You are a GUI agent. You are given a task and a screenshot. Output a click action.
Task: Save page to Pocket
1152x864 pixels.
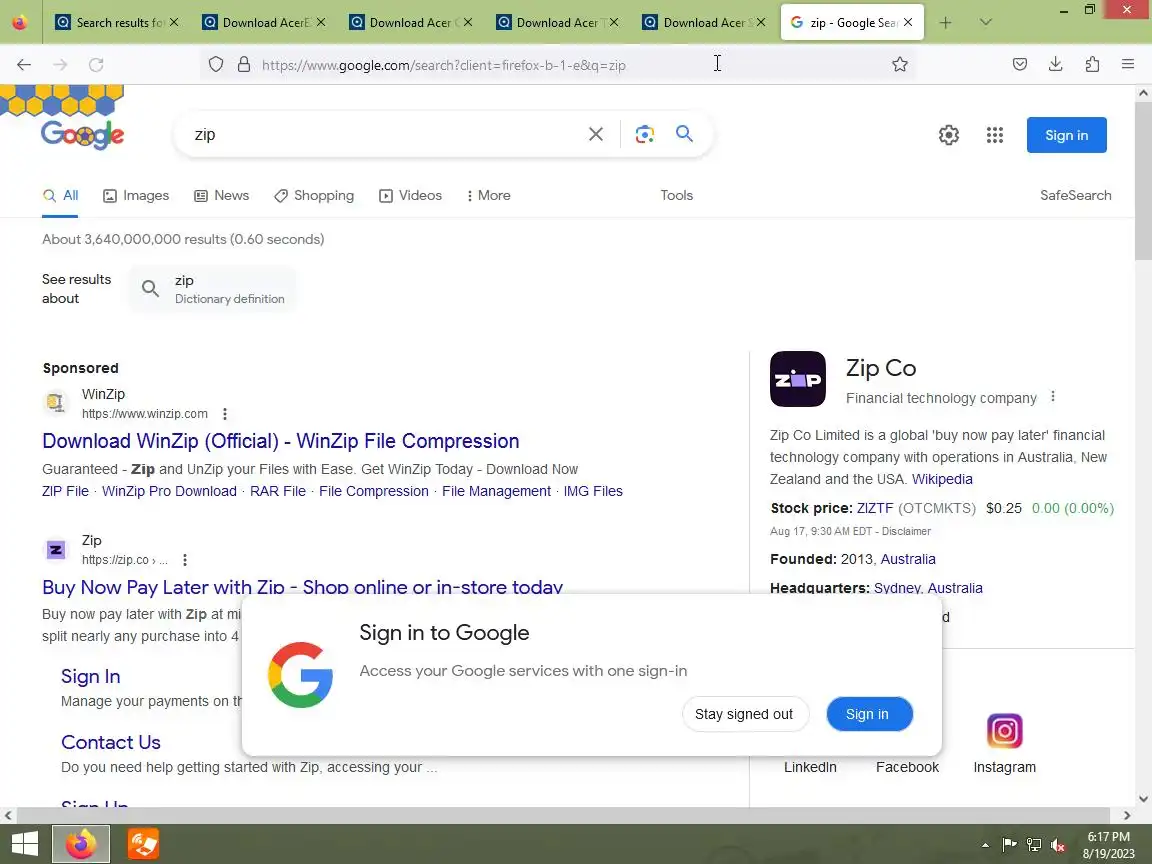[1020, 65]
